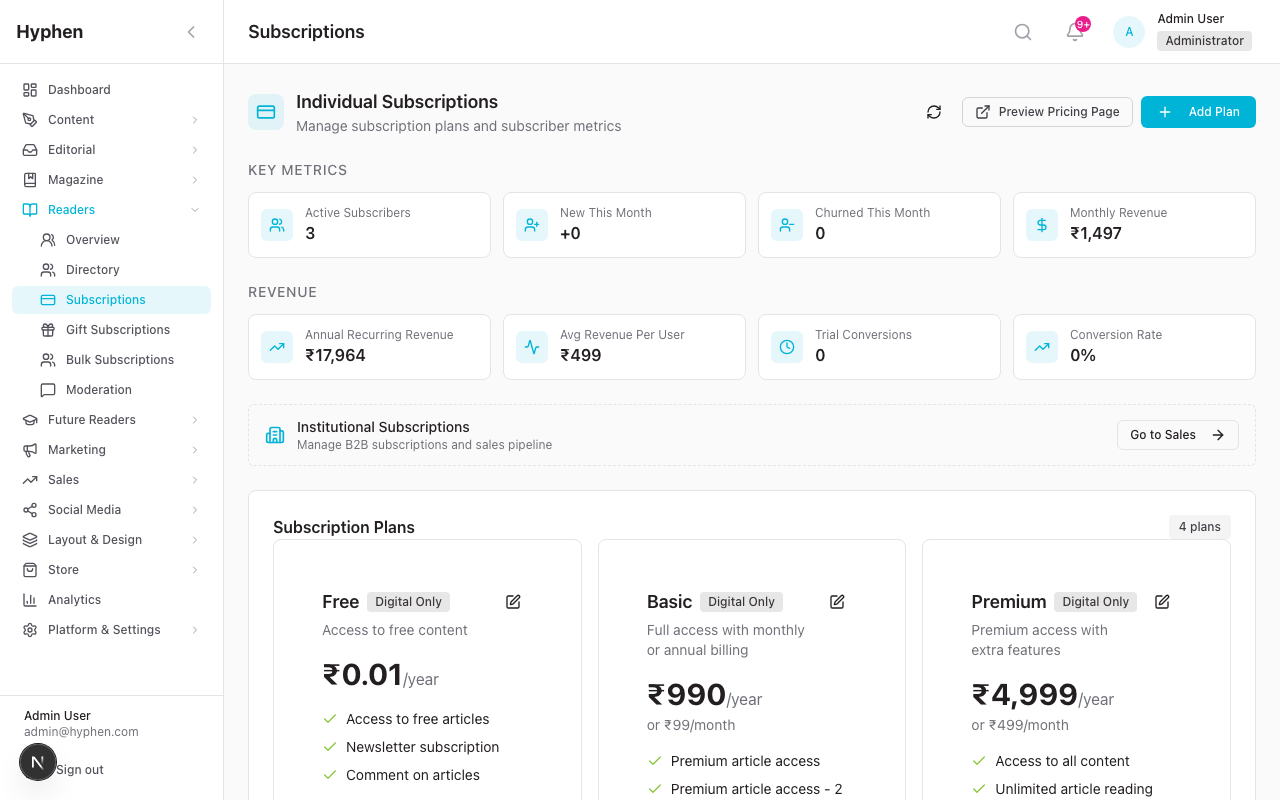Click the Institutional Subscriptions building icon
1280x800 pixels.
(x=274, y=435)
